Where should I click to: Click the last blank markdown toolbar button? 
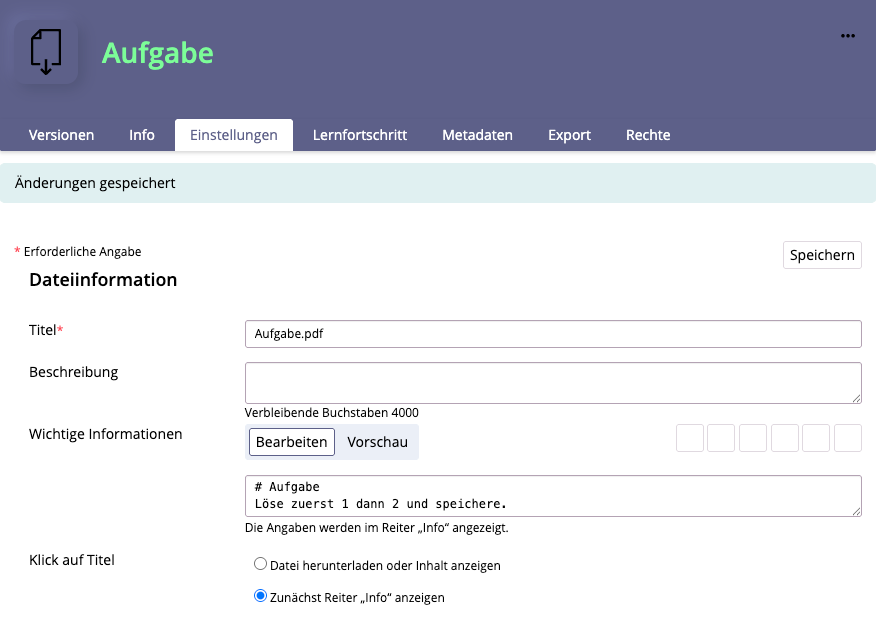(x=847, y=438)
